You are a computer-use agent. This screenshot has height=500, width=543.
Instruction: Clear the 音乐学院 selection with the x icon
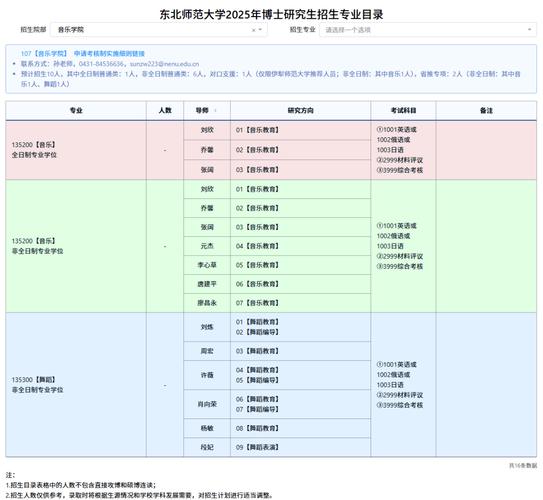253,30
